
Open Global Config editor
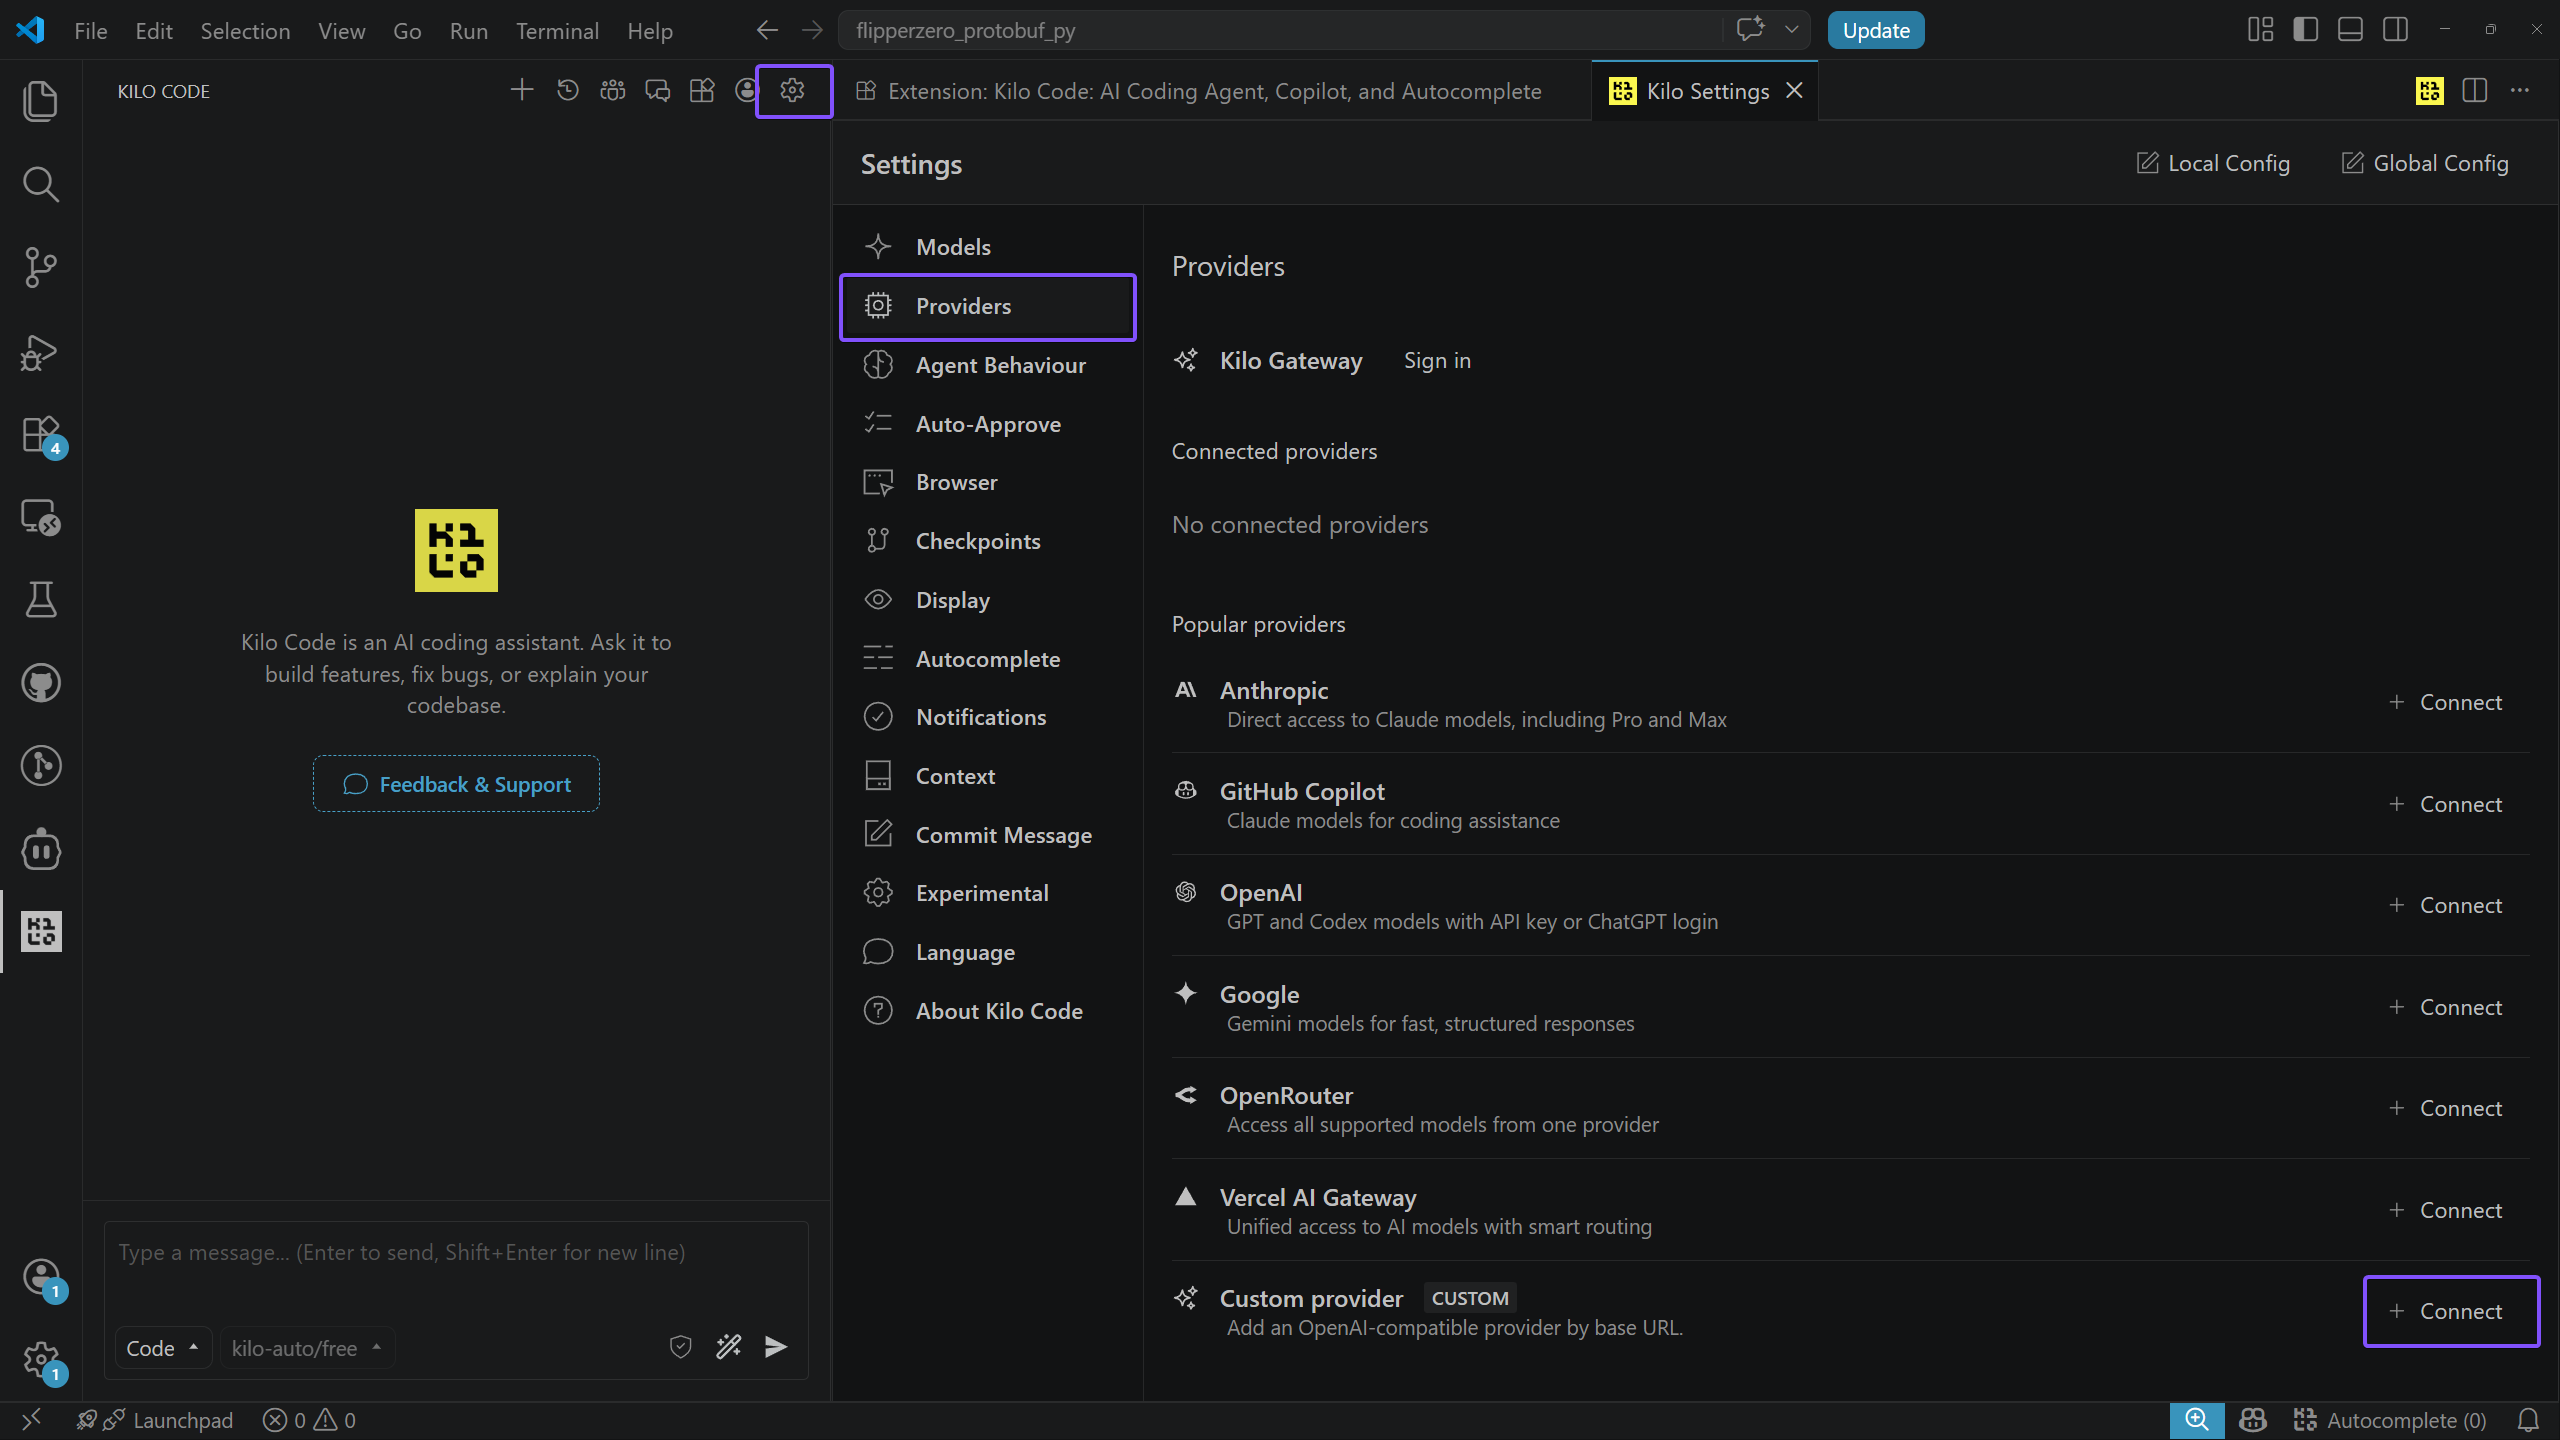pos(2425,163)
